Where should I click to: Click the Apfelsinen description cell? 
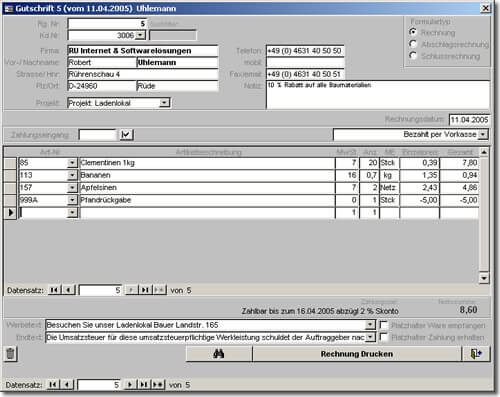(207, 188)
